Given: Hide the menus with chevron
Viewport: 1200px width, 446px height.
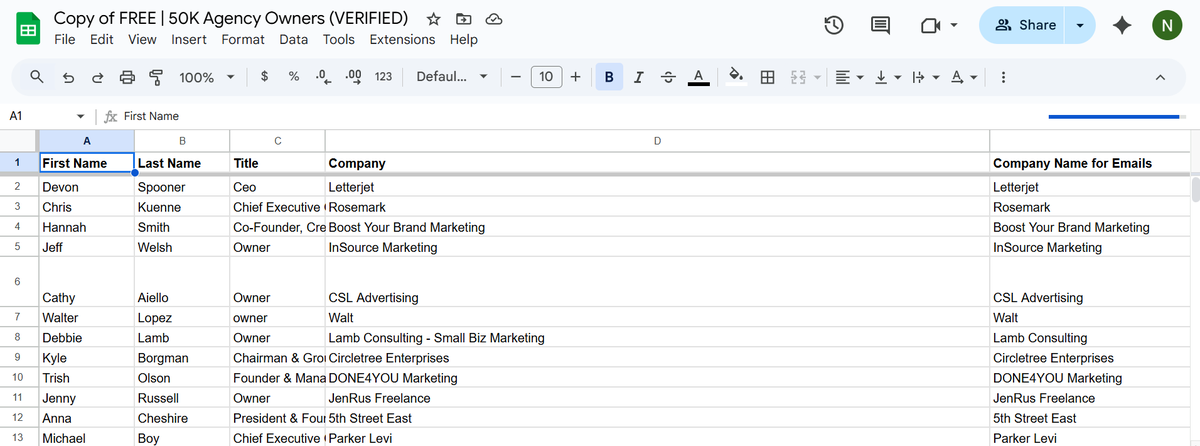Looking at the screenshot, I should (1160, 77).
